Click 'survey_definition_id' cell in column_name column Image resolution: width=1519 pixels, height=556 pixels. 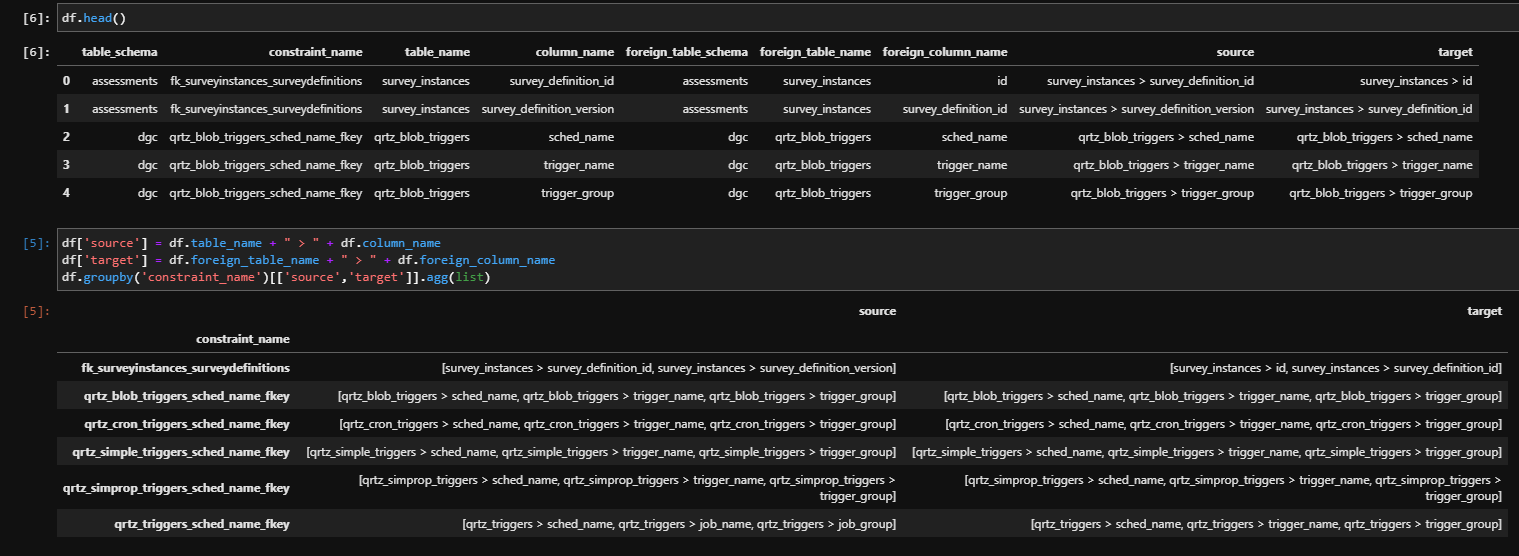point(562,81)
